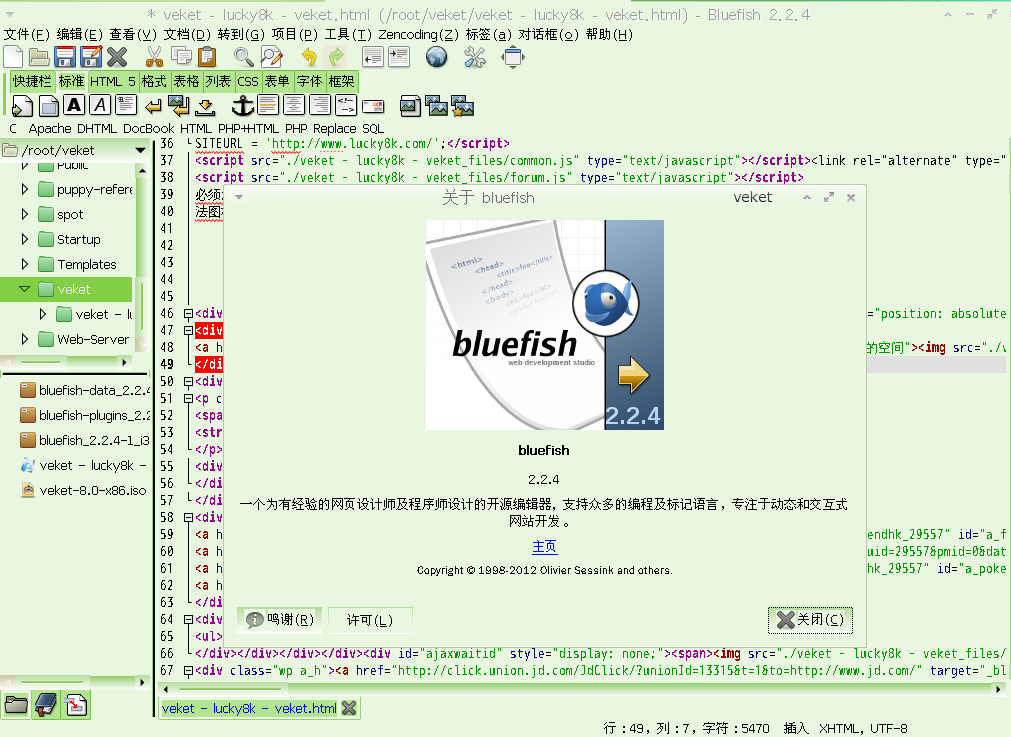
Task: Expand the spot folder
Action: point(25,214)
